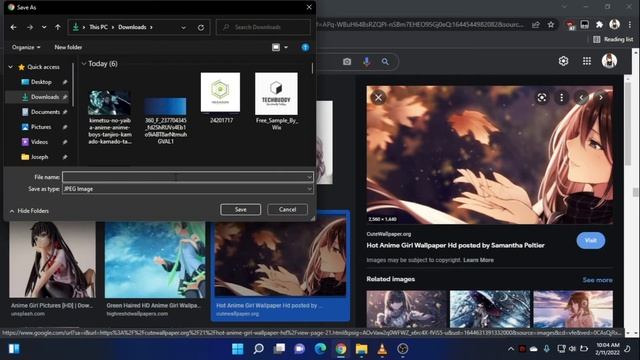The width and height of the screenshot is (640, 360).
Task: Open recent locations dropdown arrow
Action: point(44,27)
